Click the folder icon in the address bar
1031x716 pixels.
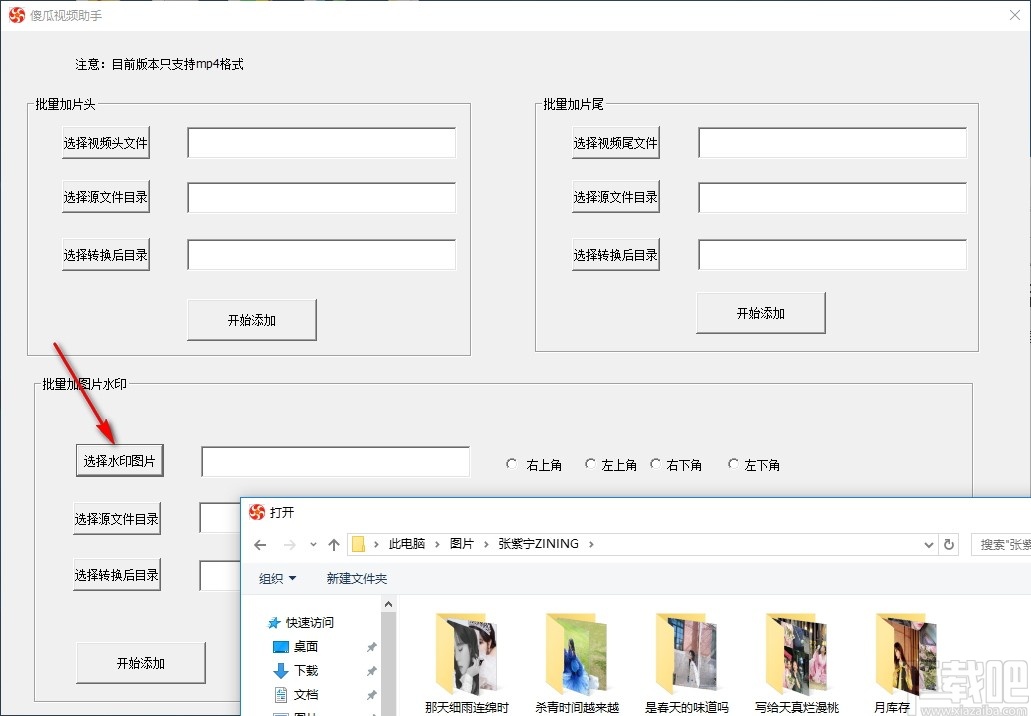point(357,543)
